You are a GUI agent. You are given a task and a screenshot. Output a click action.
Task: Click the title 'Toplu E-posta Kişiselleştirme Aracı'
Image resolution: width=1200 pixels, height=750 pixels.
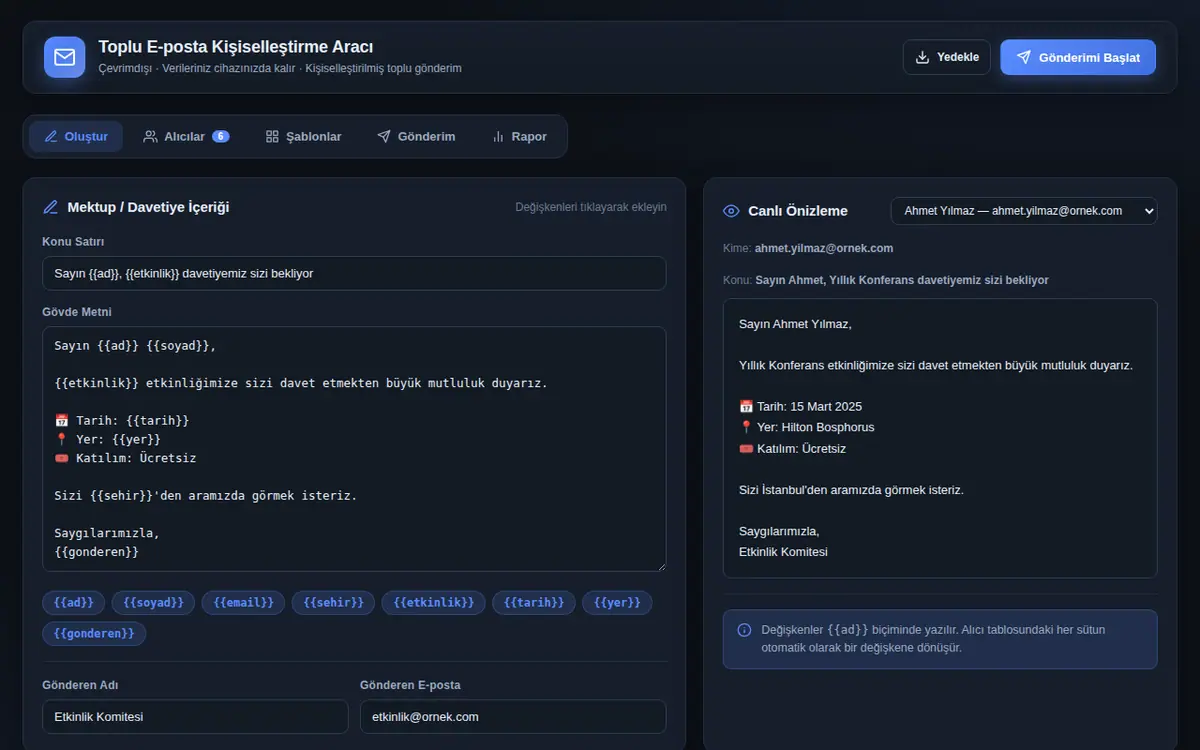pos(236,47)
